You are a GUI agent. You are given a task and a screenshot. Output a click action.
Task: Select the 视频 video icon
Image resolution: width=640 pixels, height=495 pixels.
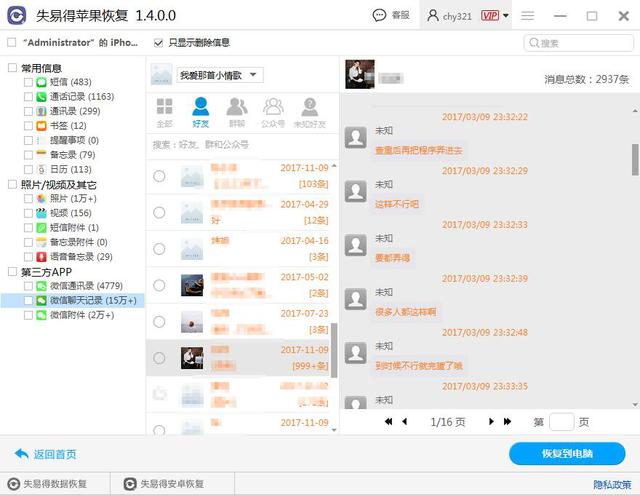(41, 213)
